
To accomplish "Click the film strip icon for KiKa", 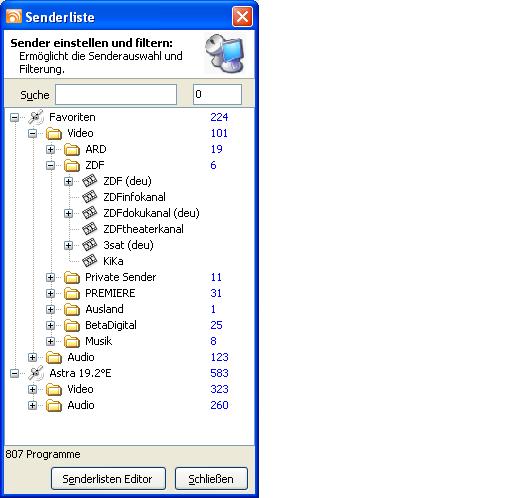I will click(x=90, y=261).
